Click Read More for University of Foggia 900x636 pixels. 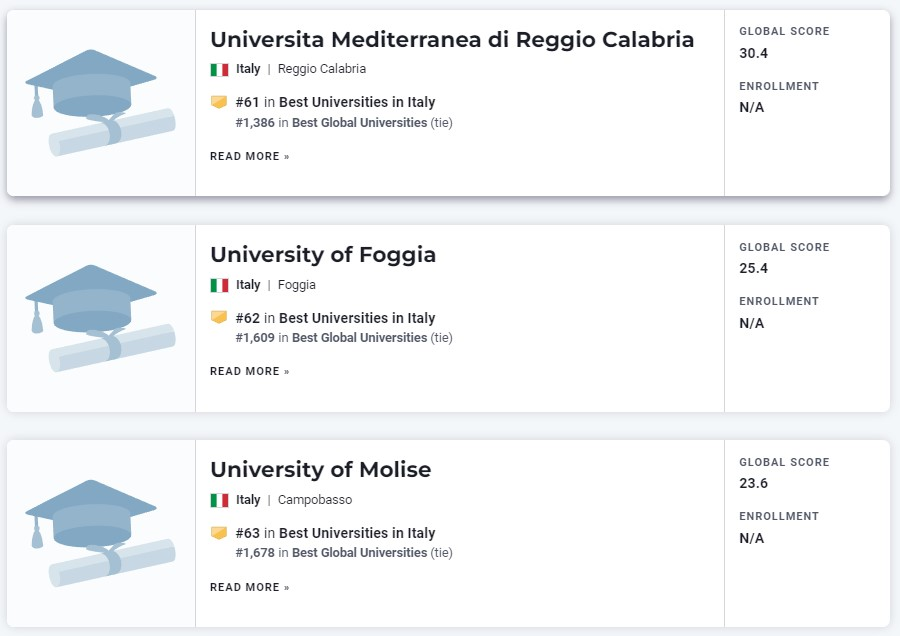250,371
